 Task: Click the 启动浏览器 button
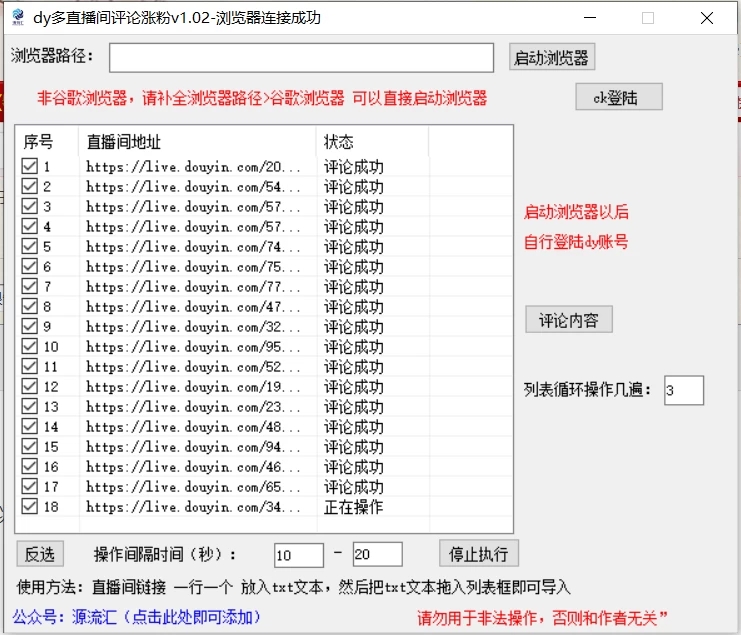click(551, 58)
